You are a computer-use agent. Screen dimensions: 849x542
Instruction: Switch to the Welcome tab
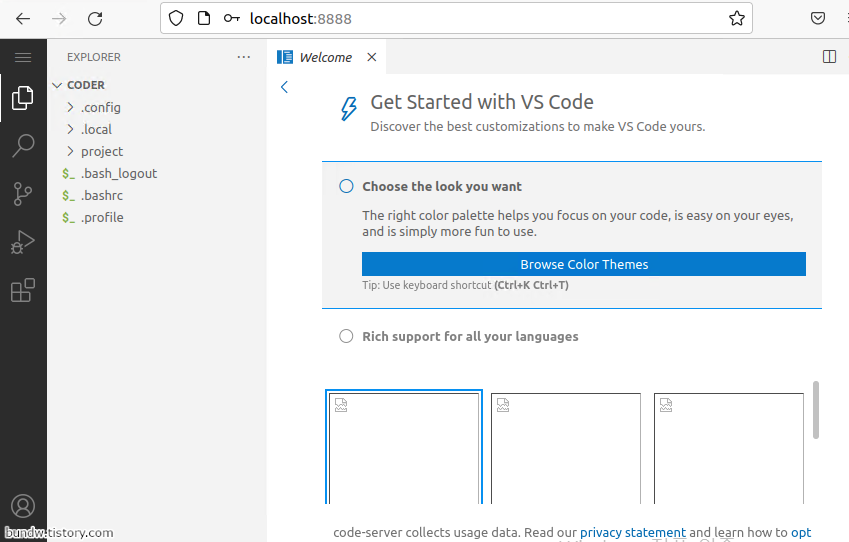click(x=325, y=57)
